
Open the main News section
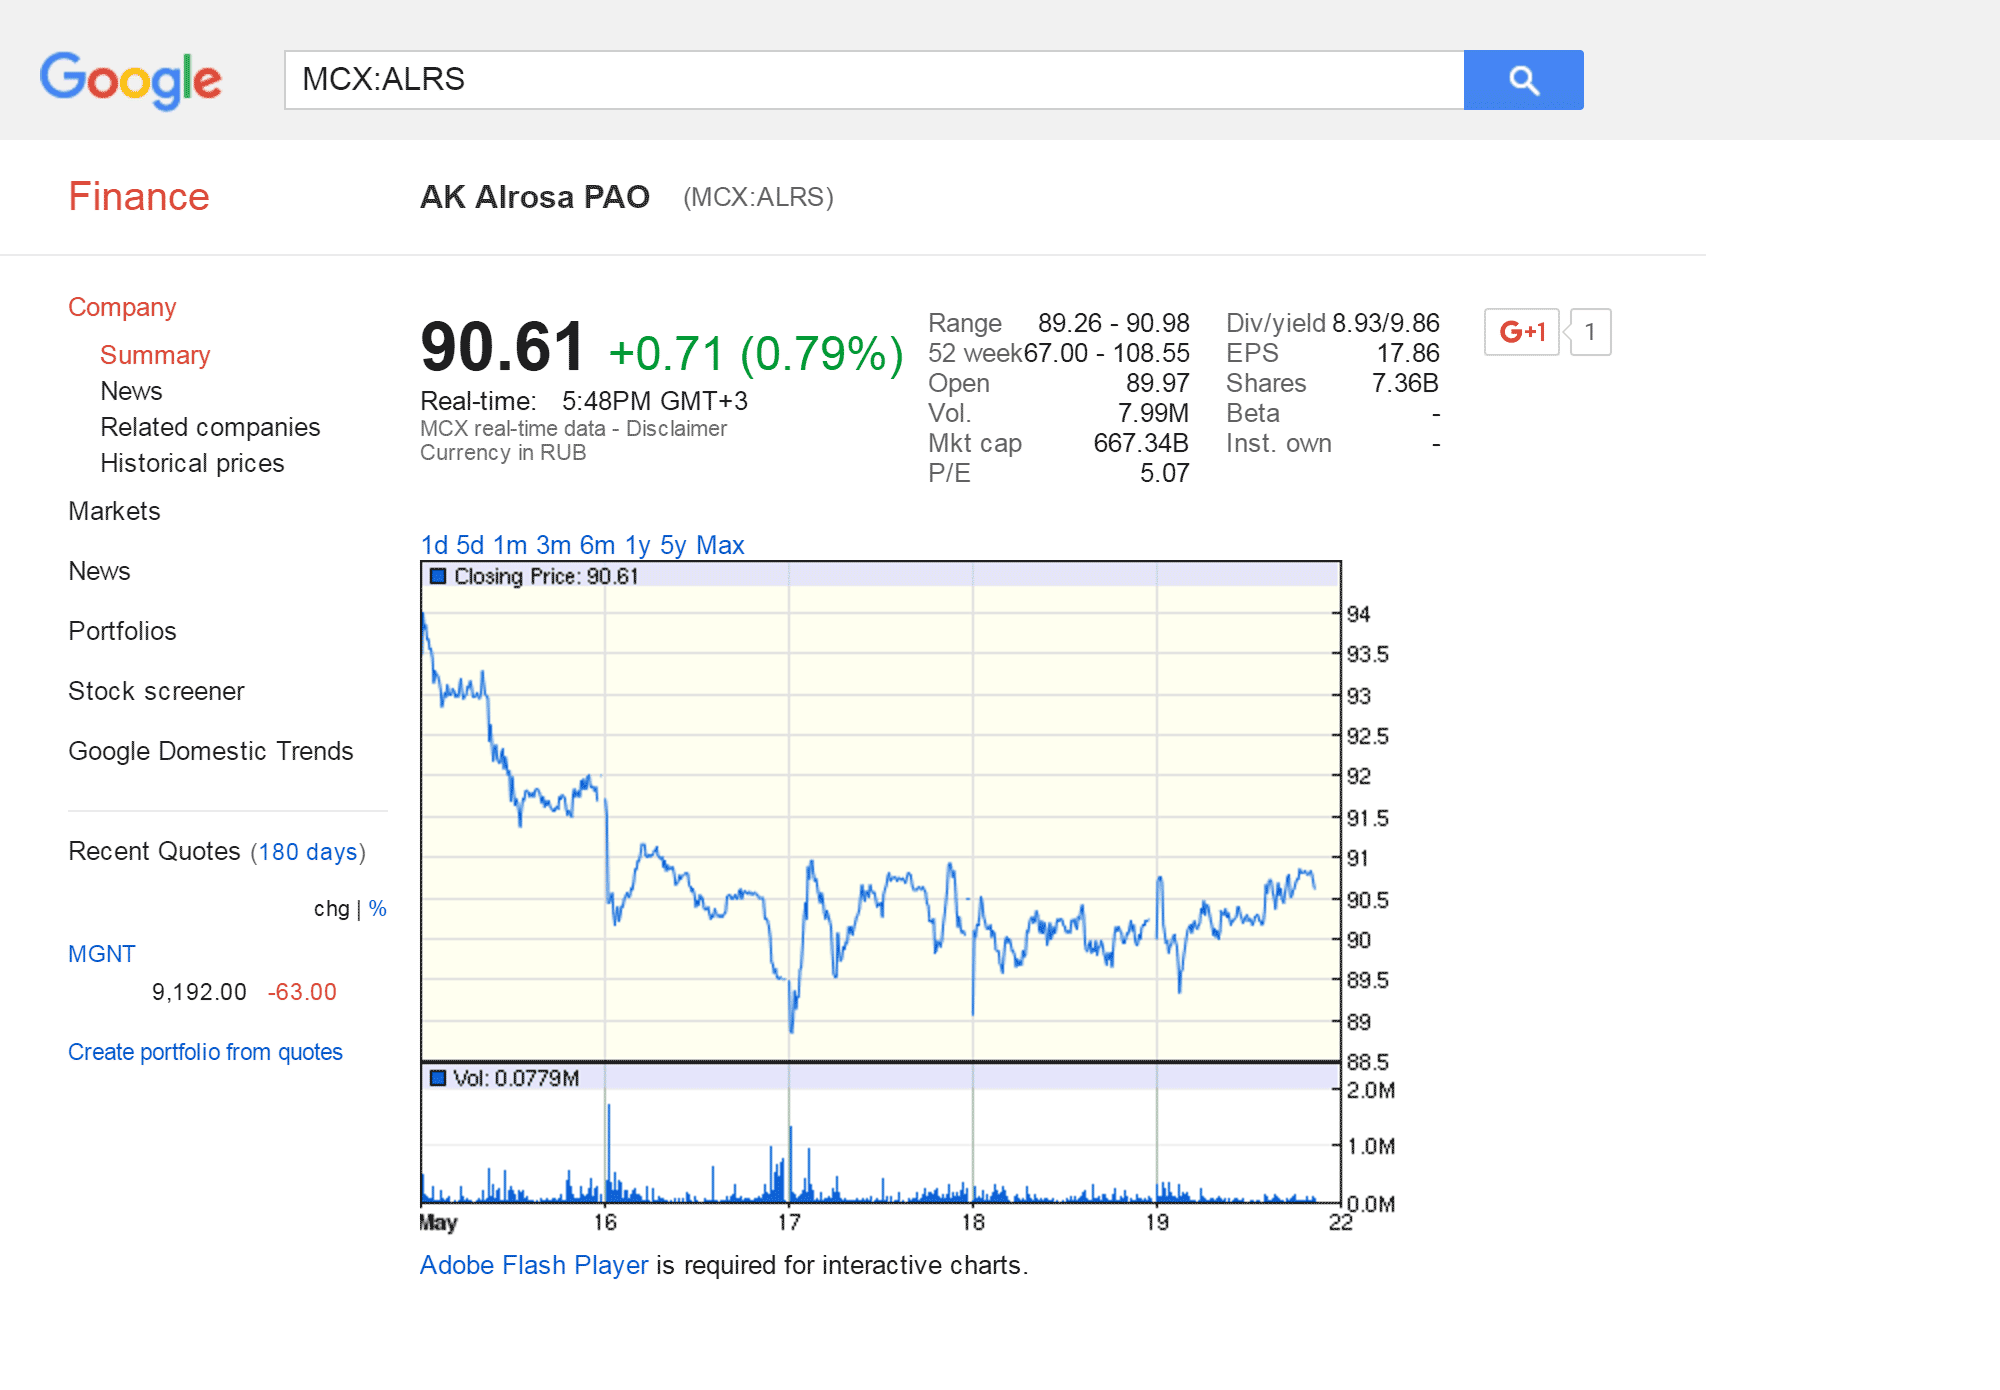99,571
